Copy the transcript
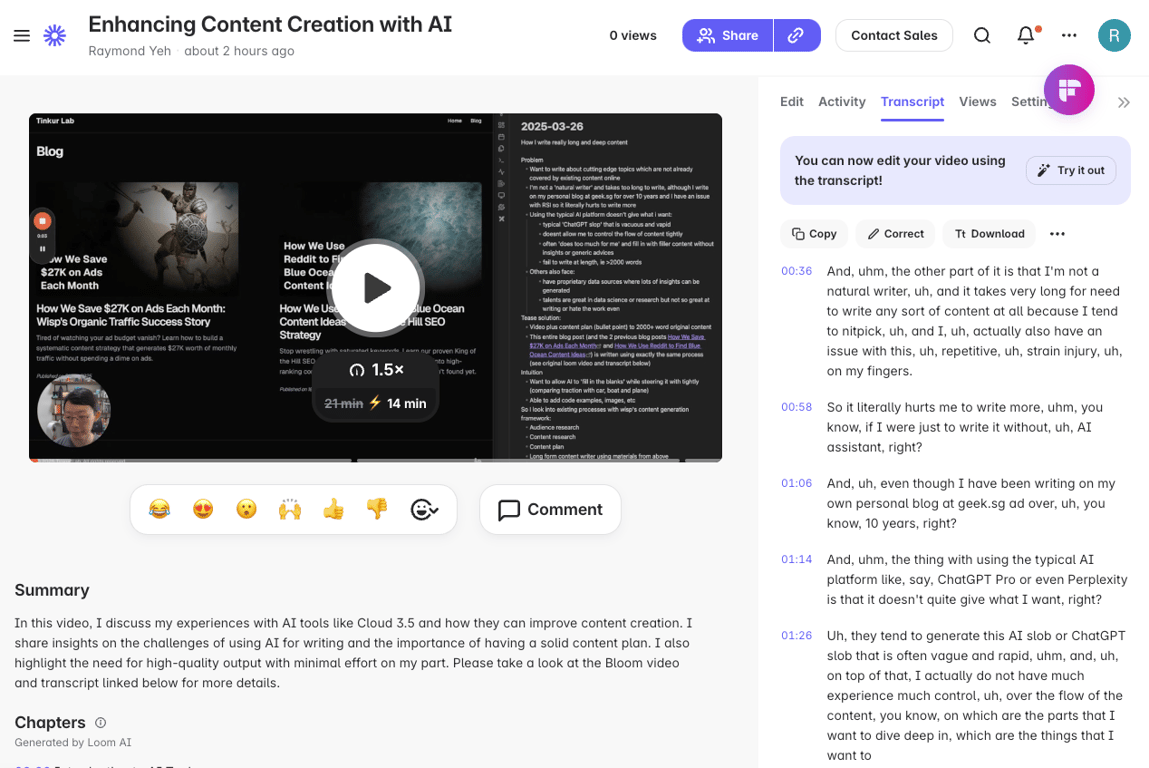 (814, 234)
